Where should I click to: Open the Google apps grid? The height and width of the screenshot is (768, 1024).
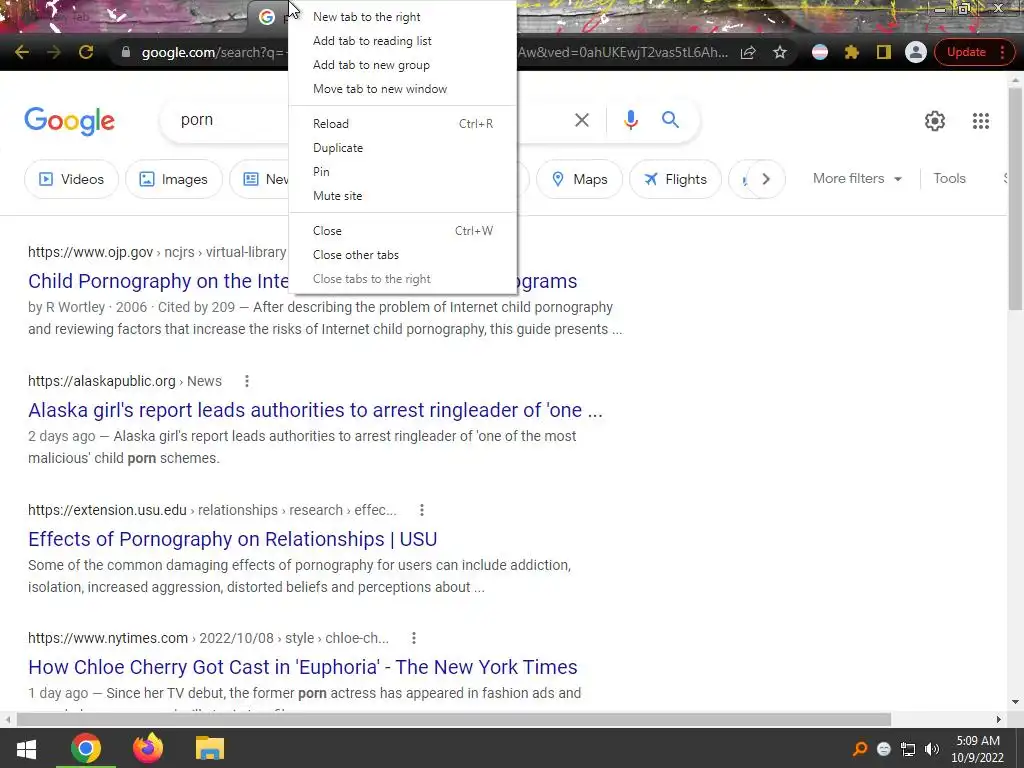pyautogui.click(x=980, y=121)
